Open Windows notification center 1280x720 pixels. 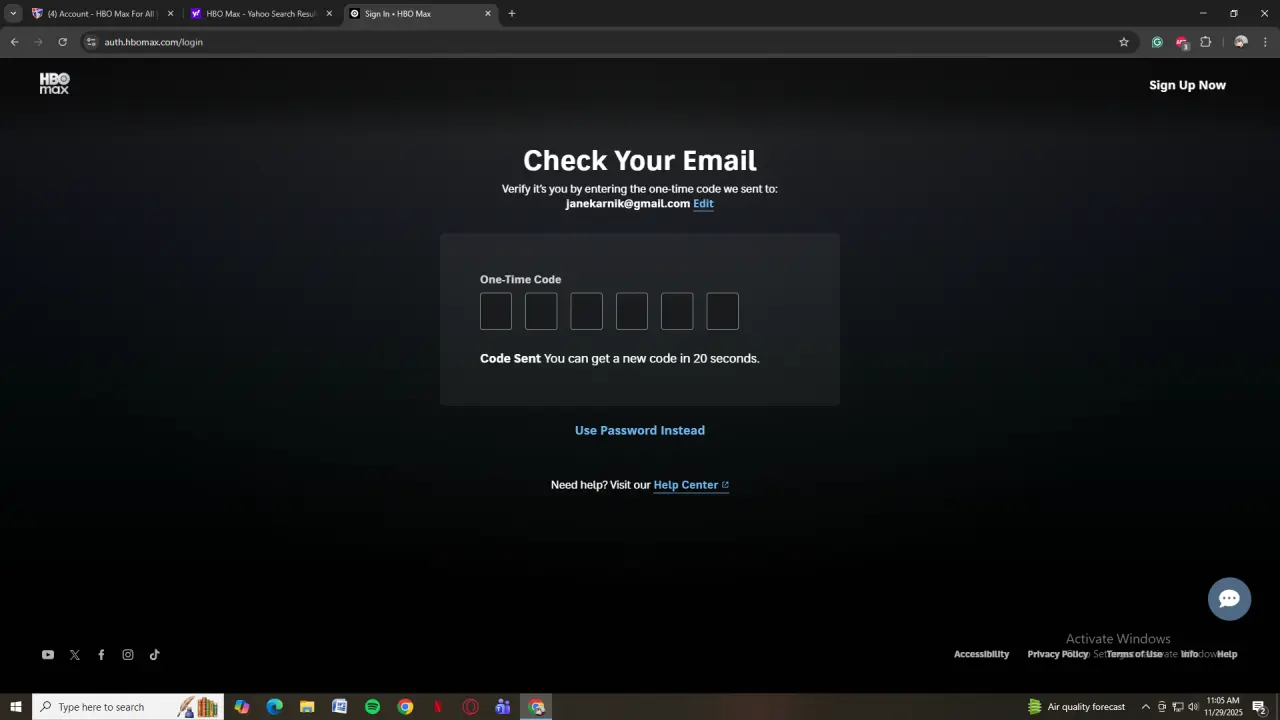(x=1260, y=707)
